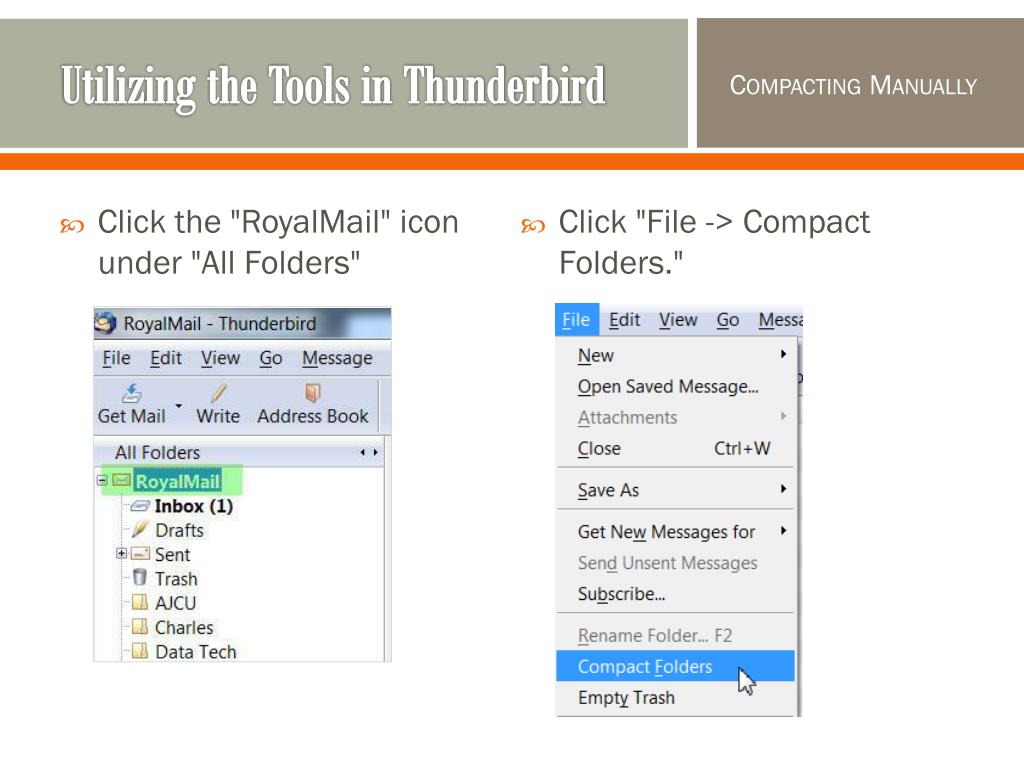
Task: Choose Close Ctrl+W menu item
Action: pyautogui.click(x=675, y=449)
